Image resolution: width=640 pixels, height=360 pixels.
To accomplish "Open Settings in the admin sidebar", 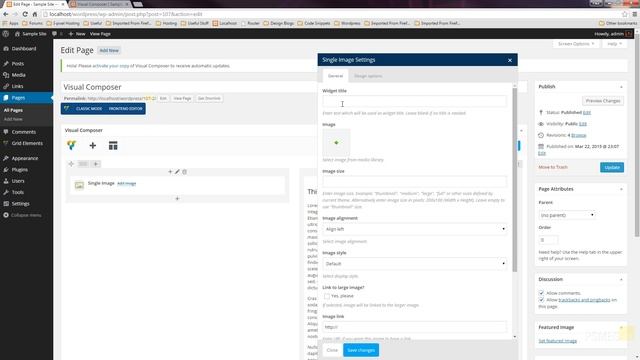I will (20, 204).
